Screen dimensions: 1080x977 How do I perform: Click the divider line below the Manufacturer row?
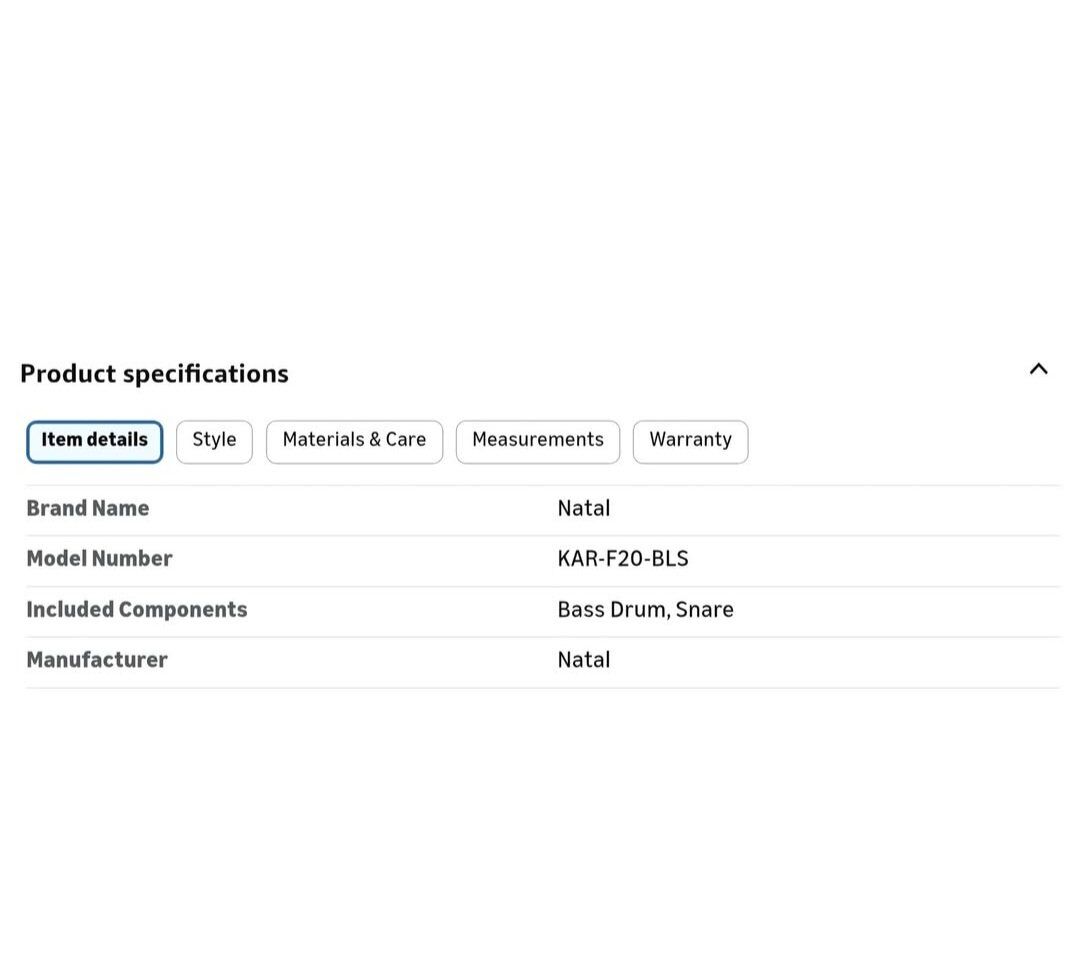[x=542, y=688]
